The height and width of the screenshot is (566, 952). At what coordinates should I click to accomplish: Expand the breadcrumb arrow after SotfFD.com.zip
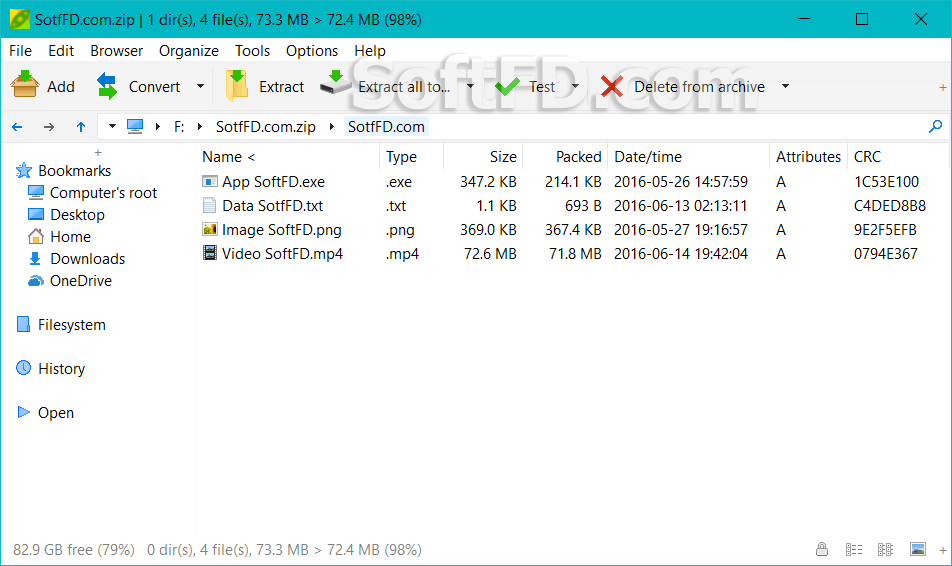332,126
